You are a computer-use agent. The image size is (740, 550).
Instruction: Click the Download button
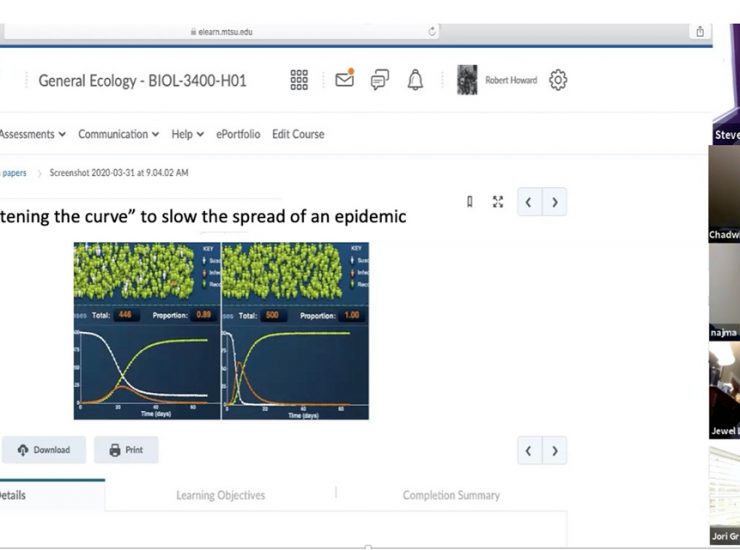pos(44,450)
